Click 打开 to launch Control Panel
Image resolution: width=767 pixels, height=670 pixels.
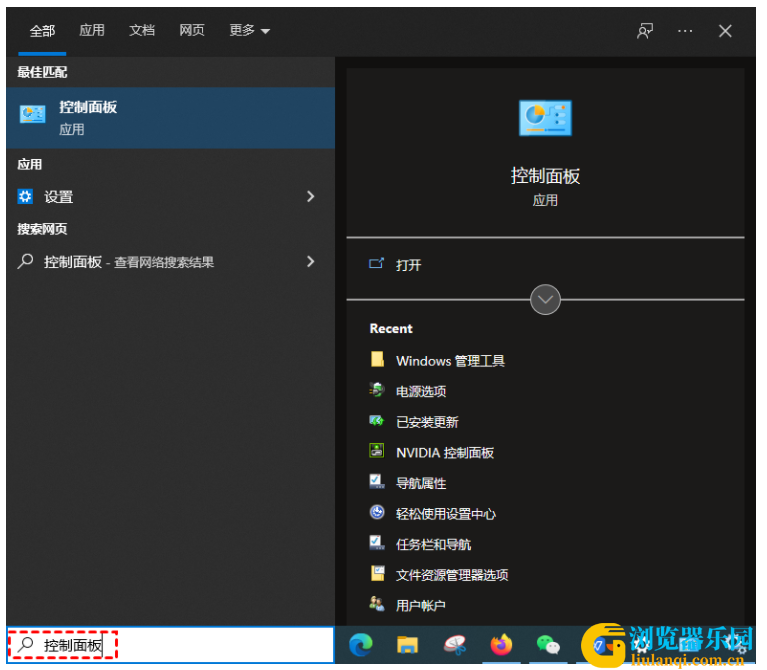408,265
